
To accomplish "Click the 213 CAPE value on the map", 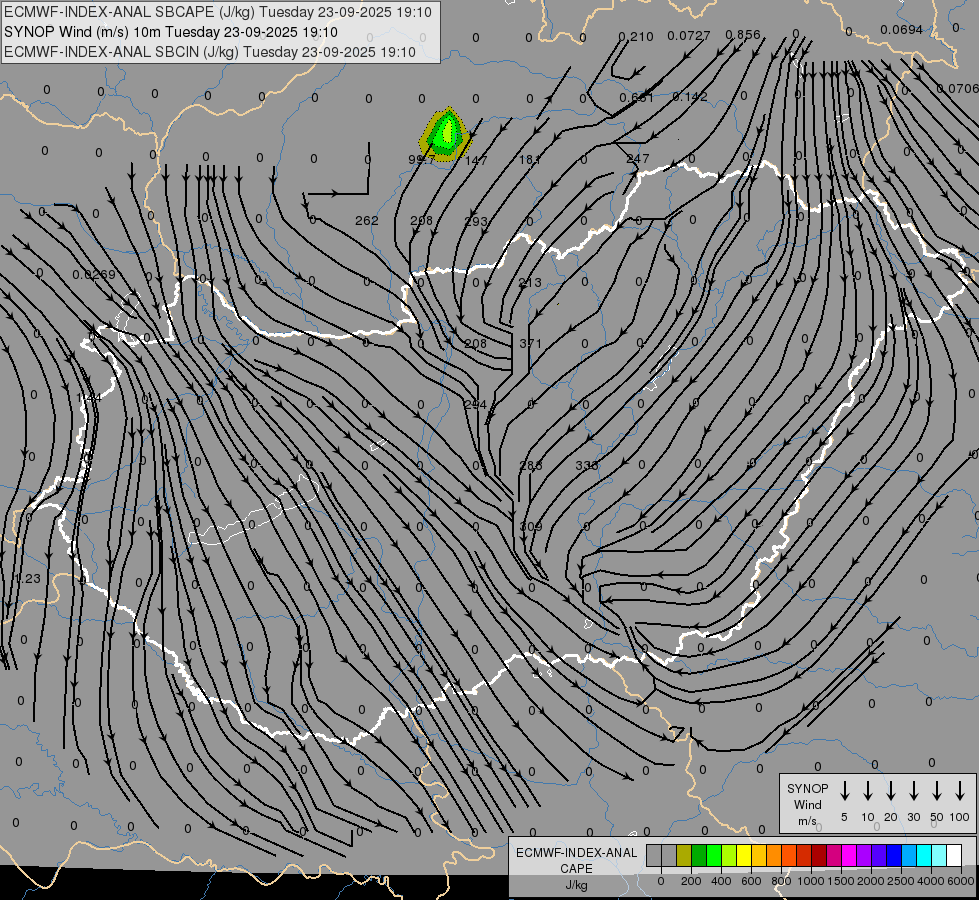I will point(530,282).
